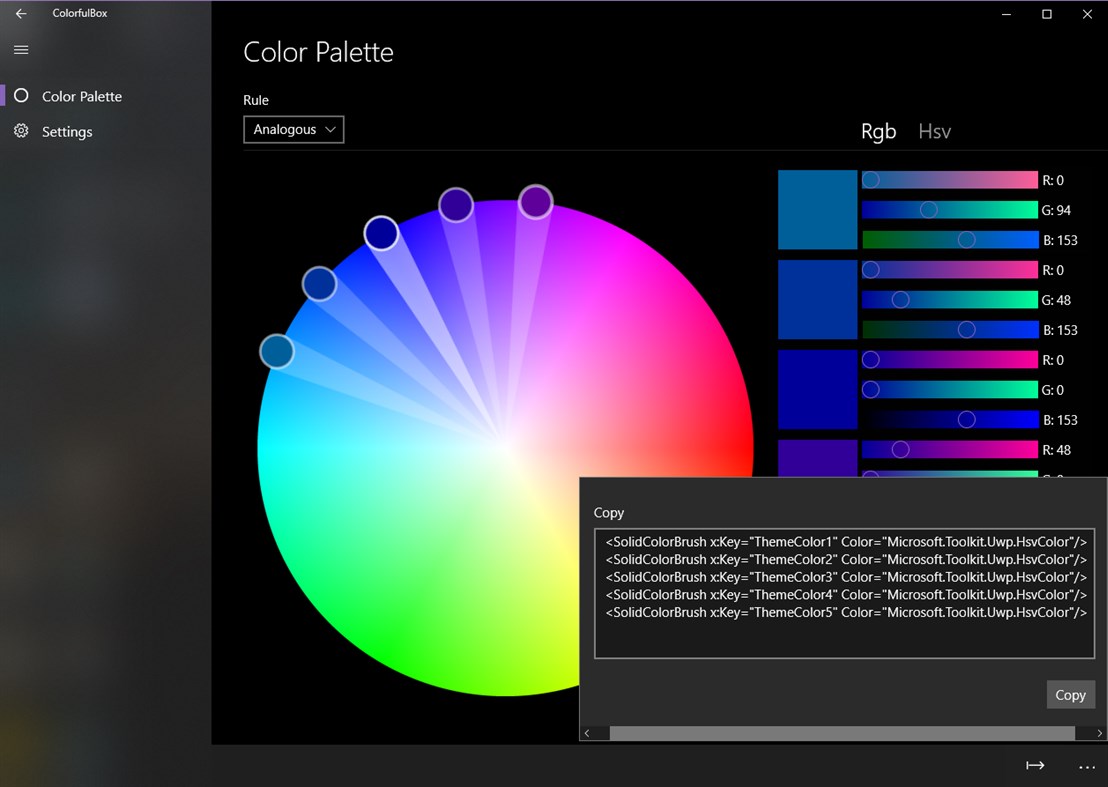Adjust third color's R: 0 slider
Viewport: 1108px width, 787px height.
coord(950,360)
